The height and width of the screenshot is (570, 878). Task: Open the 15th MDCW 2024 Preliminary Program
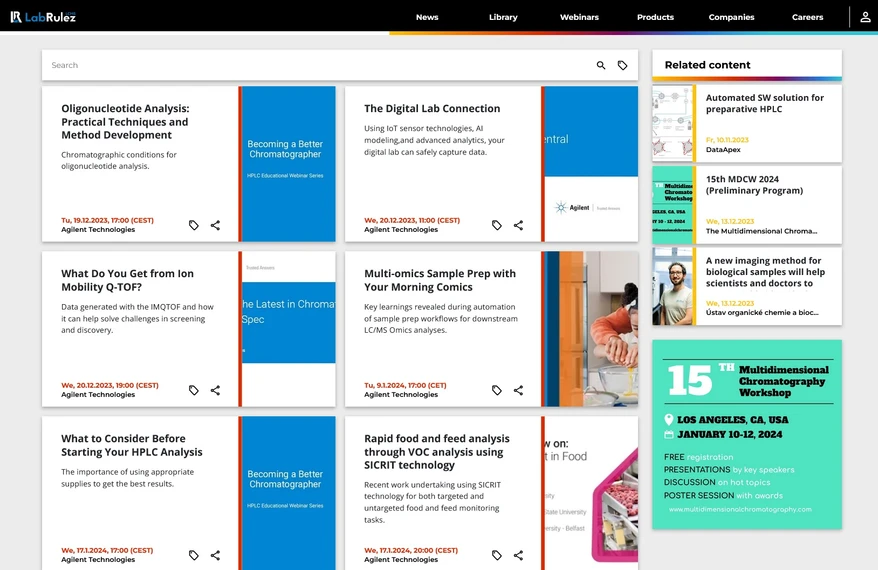756,185
